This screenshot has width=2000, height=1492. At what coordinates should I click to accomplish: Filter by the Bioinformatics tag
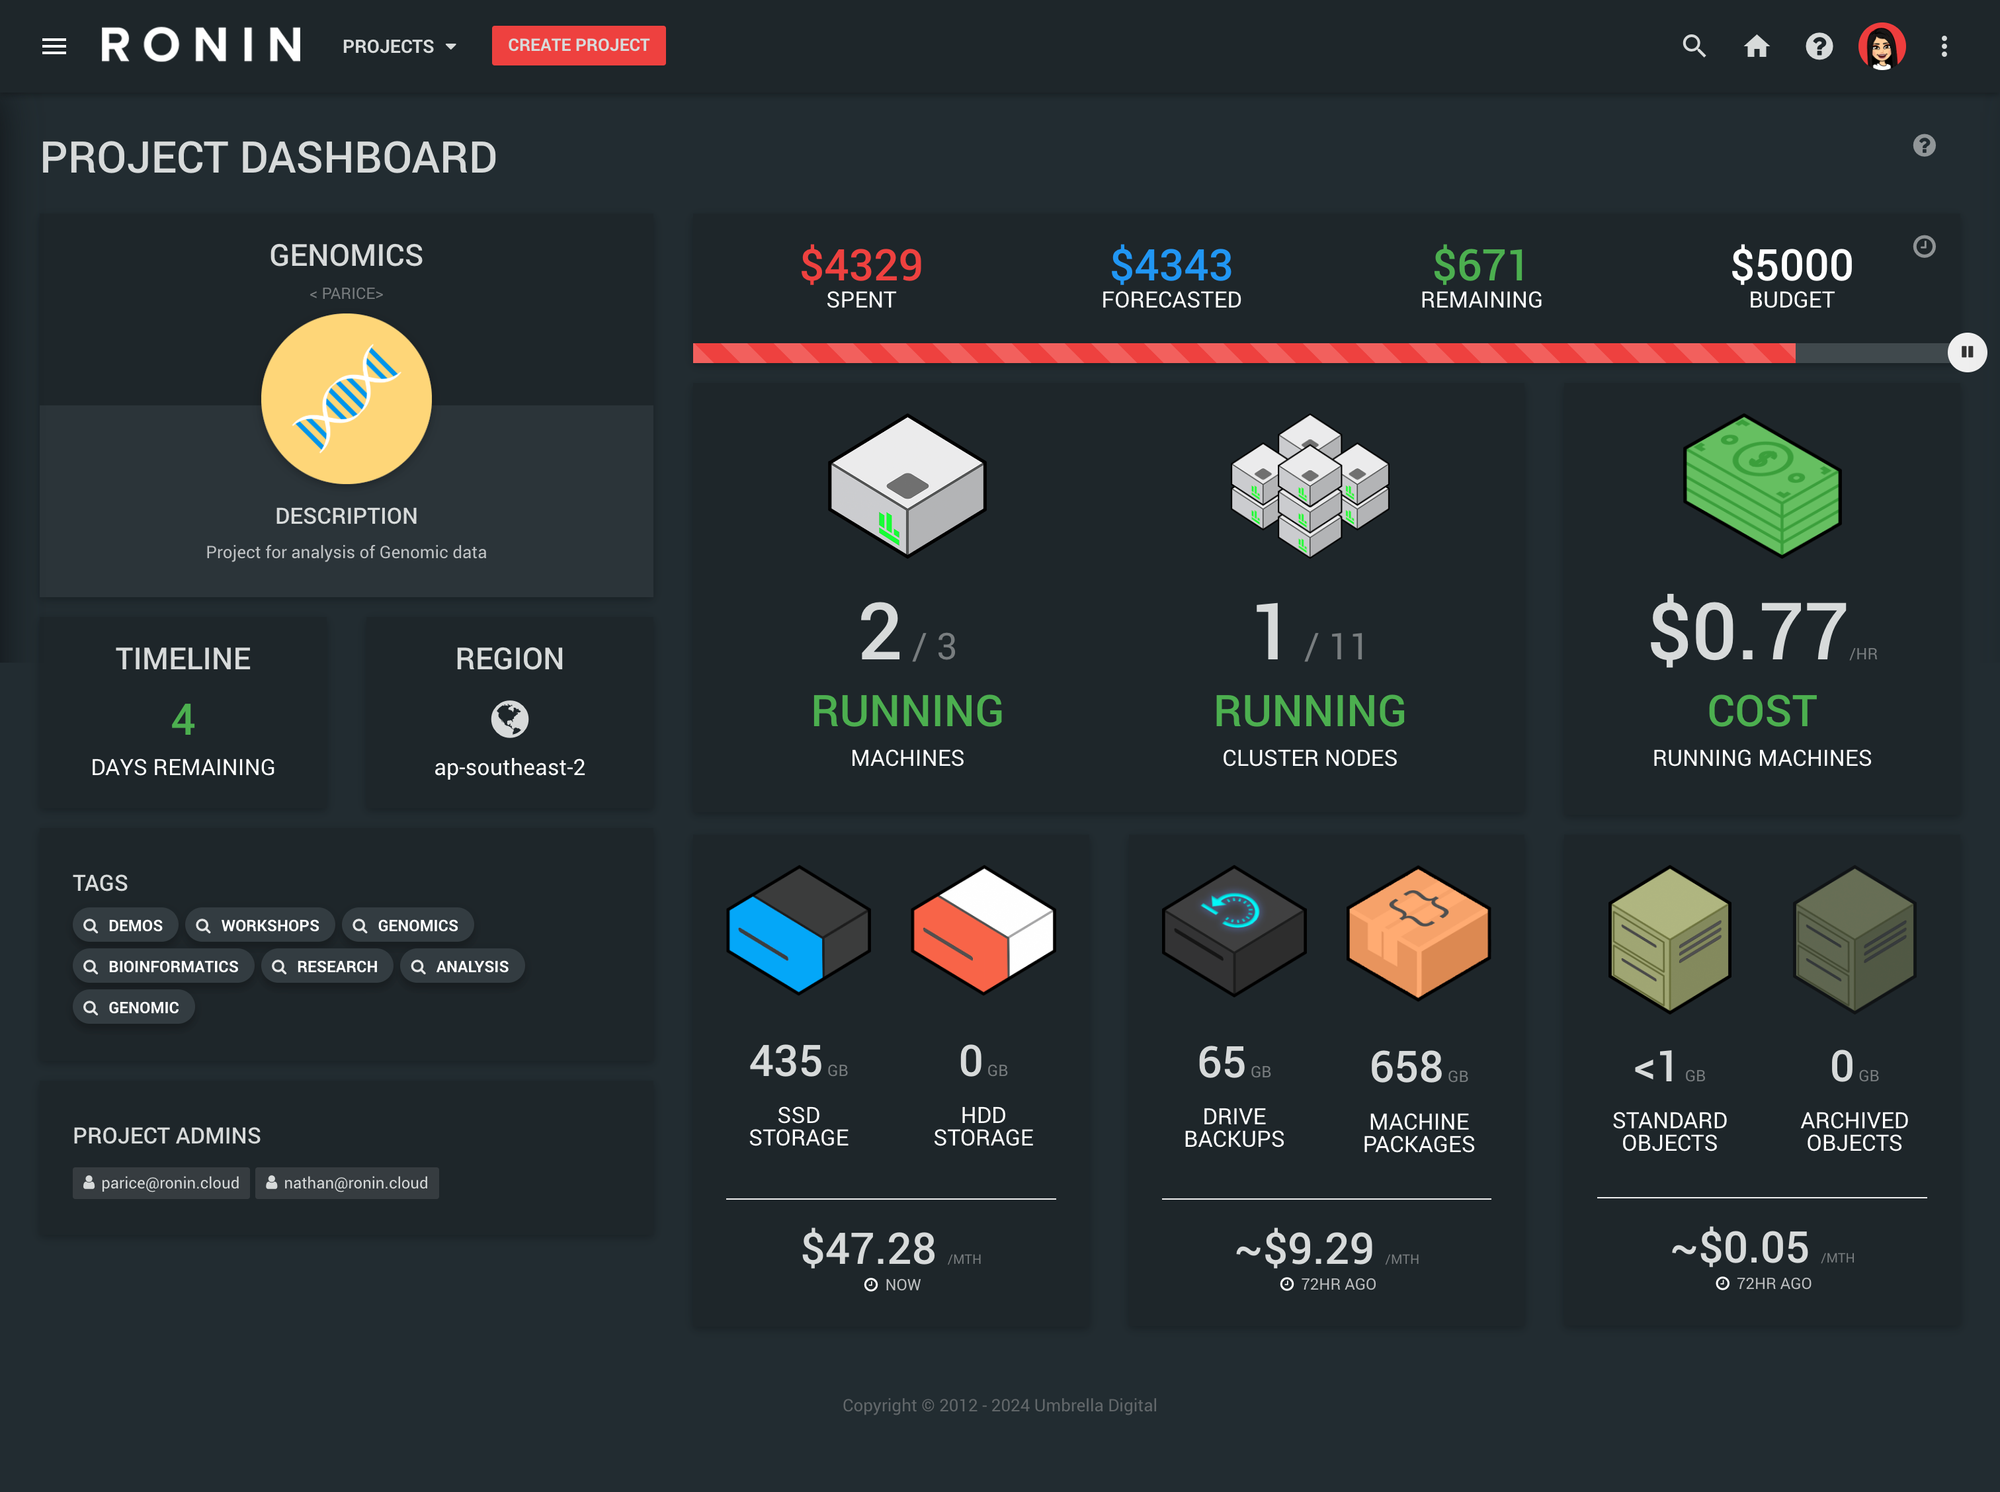(x=163, y=966)
